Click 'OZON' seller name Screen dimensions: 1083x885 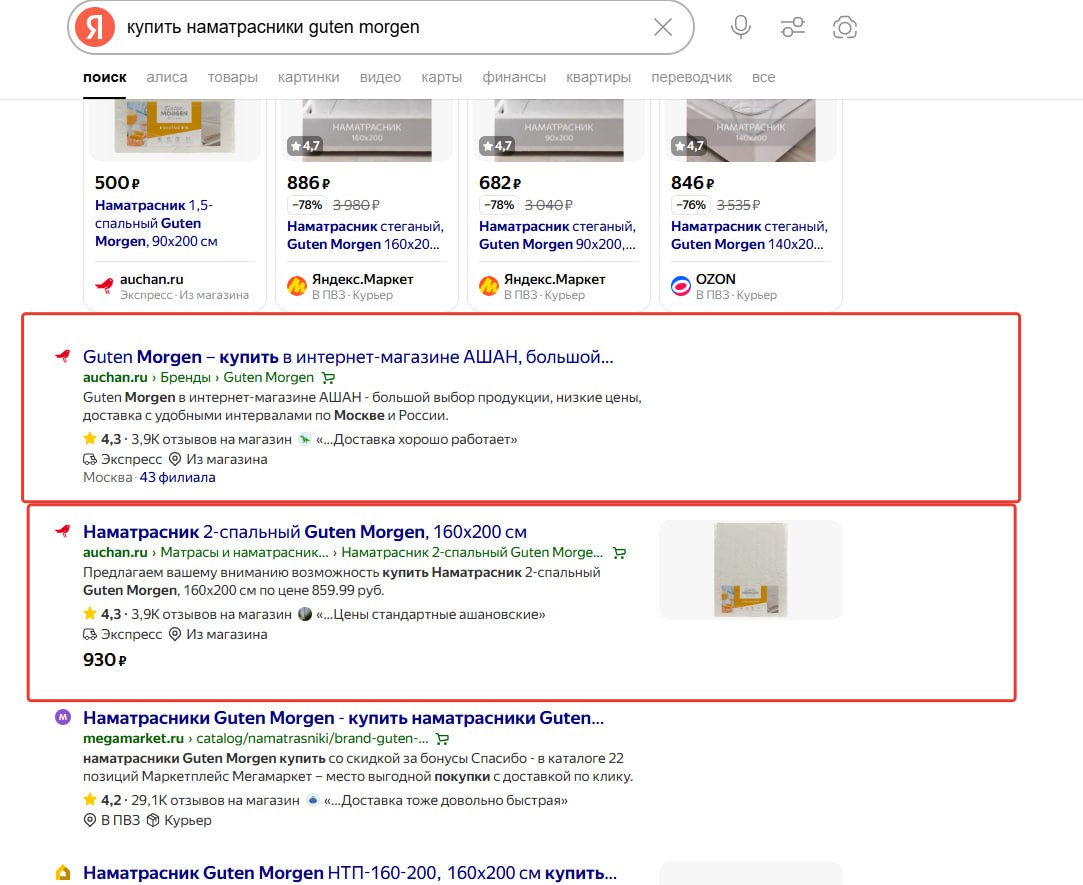click(x=716, y=279)
